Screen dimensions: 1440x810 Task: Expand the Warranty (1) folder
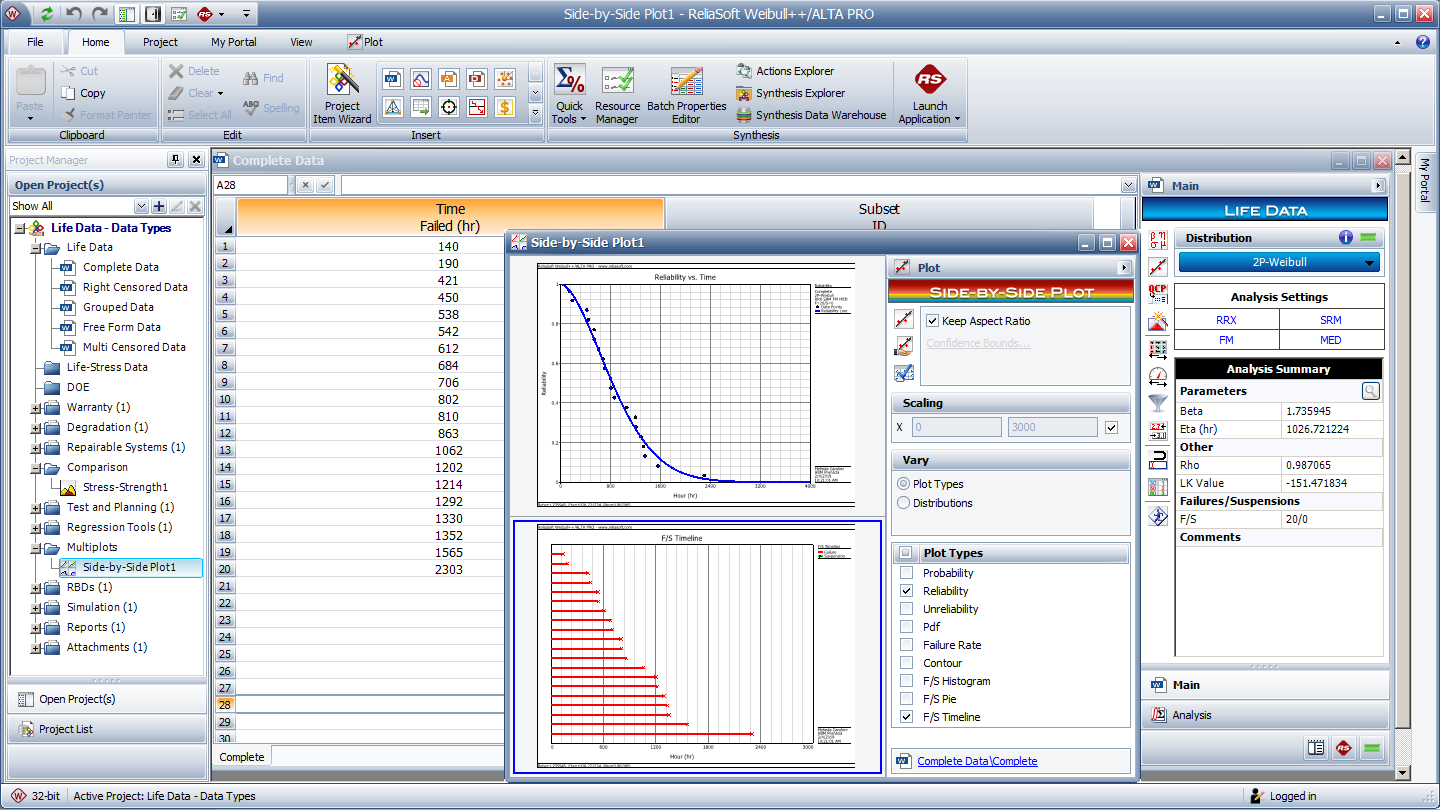[36, 408]
